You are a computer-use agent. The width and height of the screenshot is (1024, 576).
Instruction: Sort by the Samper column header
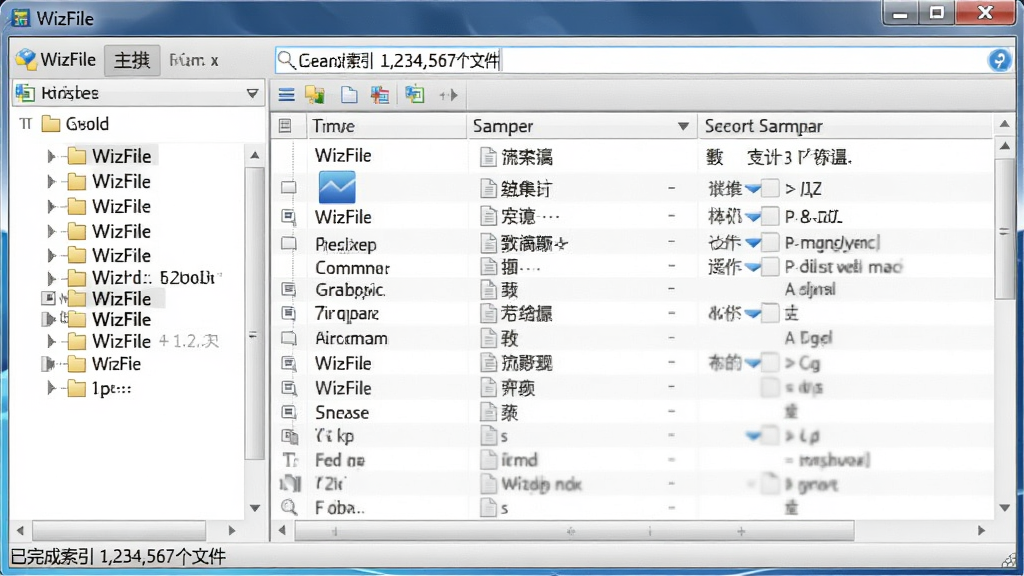[x=582, y=126]
